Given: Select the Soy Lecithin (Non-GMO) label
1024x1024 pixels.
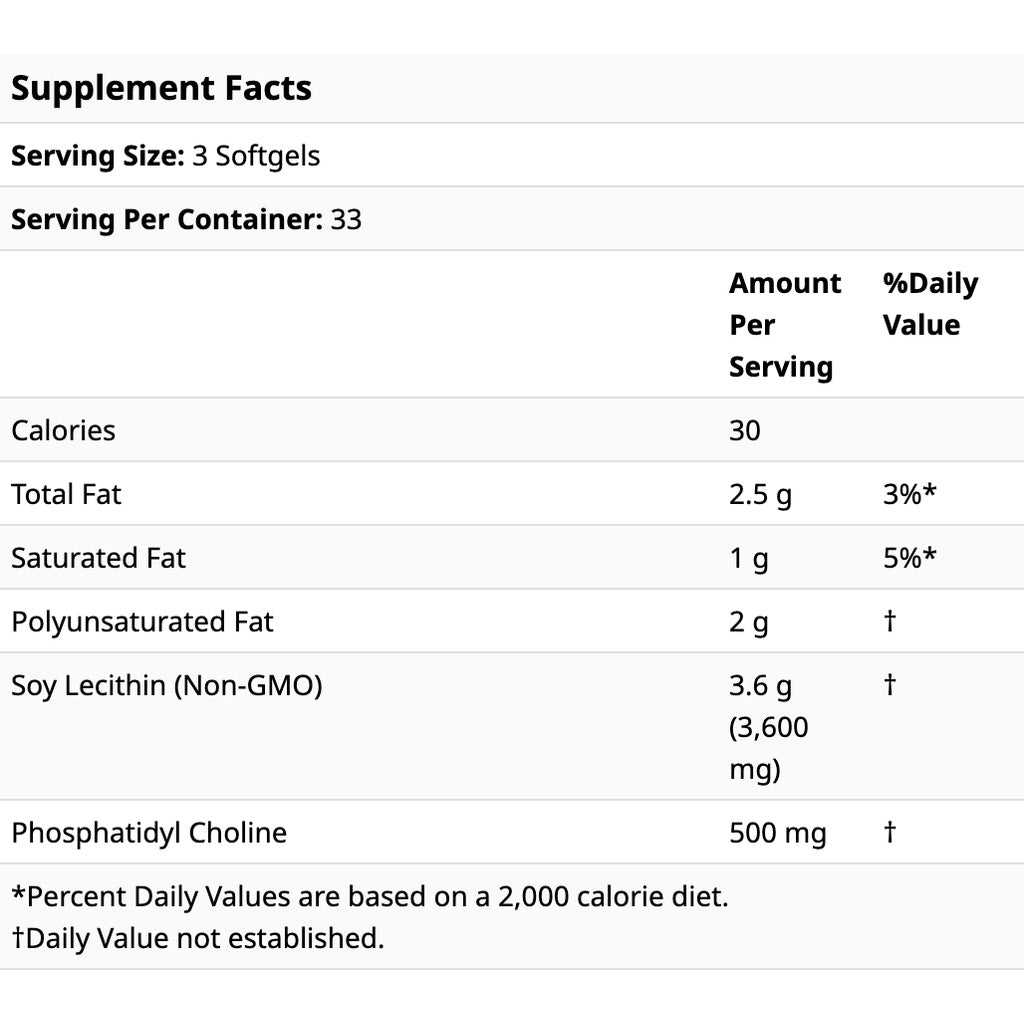Looking at the screenshot, I should (x=167, y=686).
